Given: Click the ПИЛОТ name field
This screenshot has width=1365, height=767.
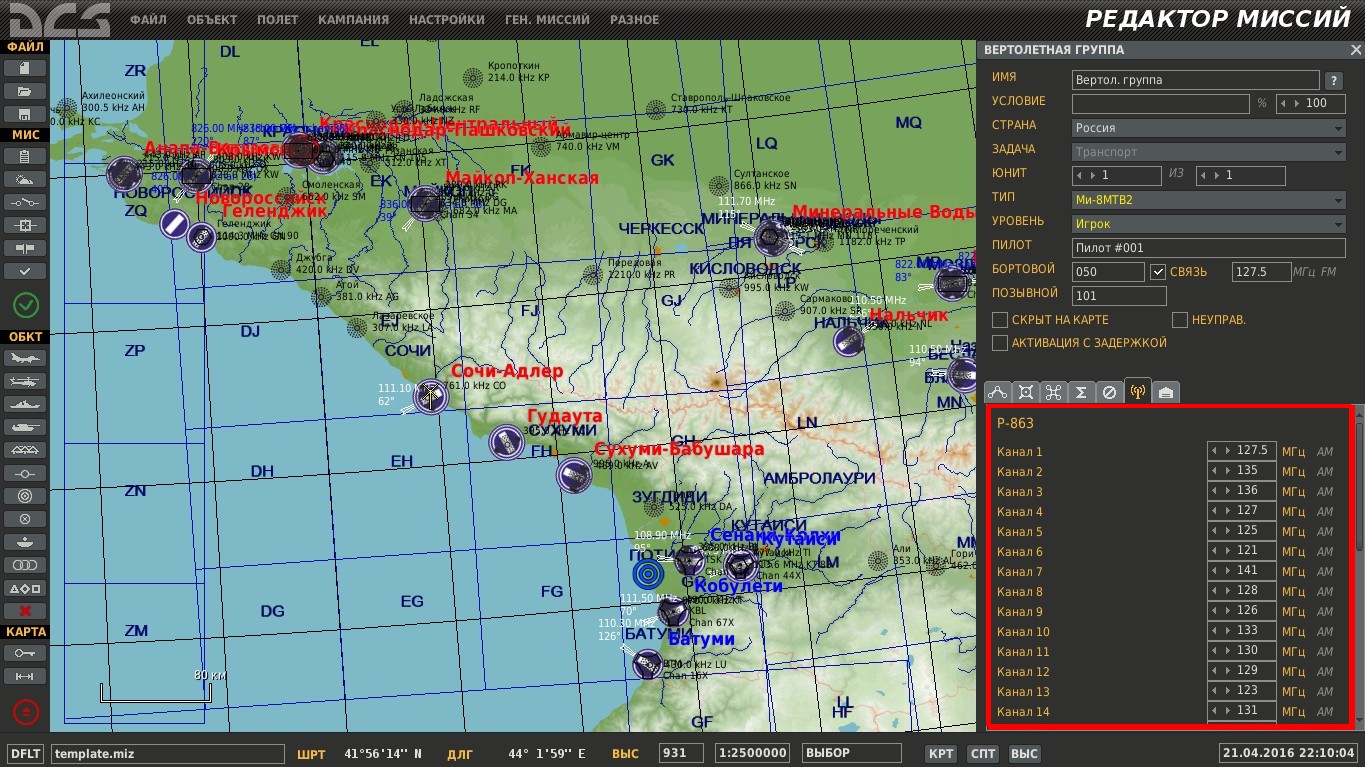Looking at the screenshot, I should 1209,248.
